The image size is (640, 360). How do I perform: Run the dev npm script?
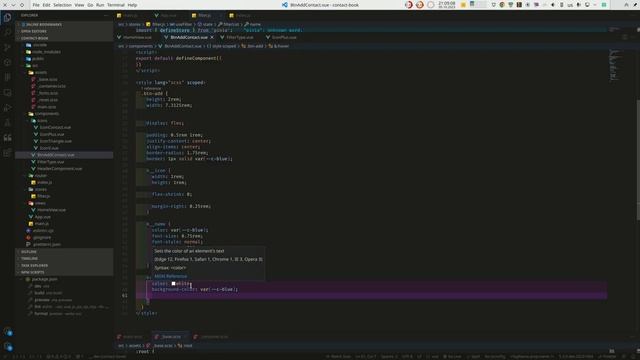64,286
